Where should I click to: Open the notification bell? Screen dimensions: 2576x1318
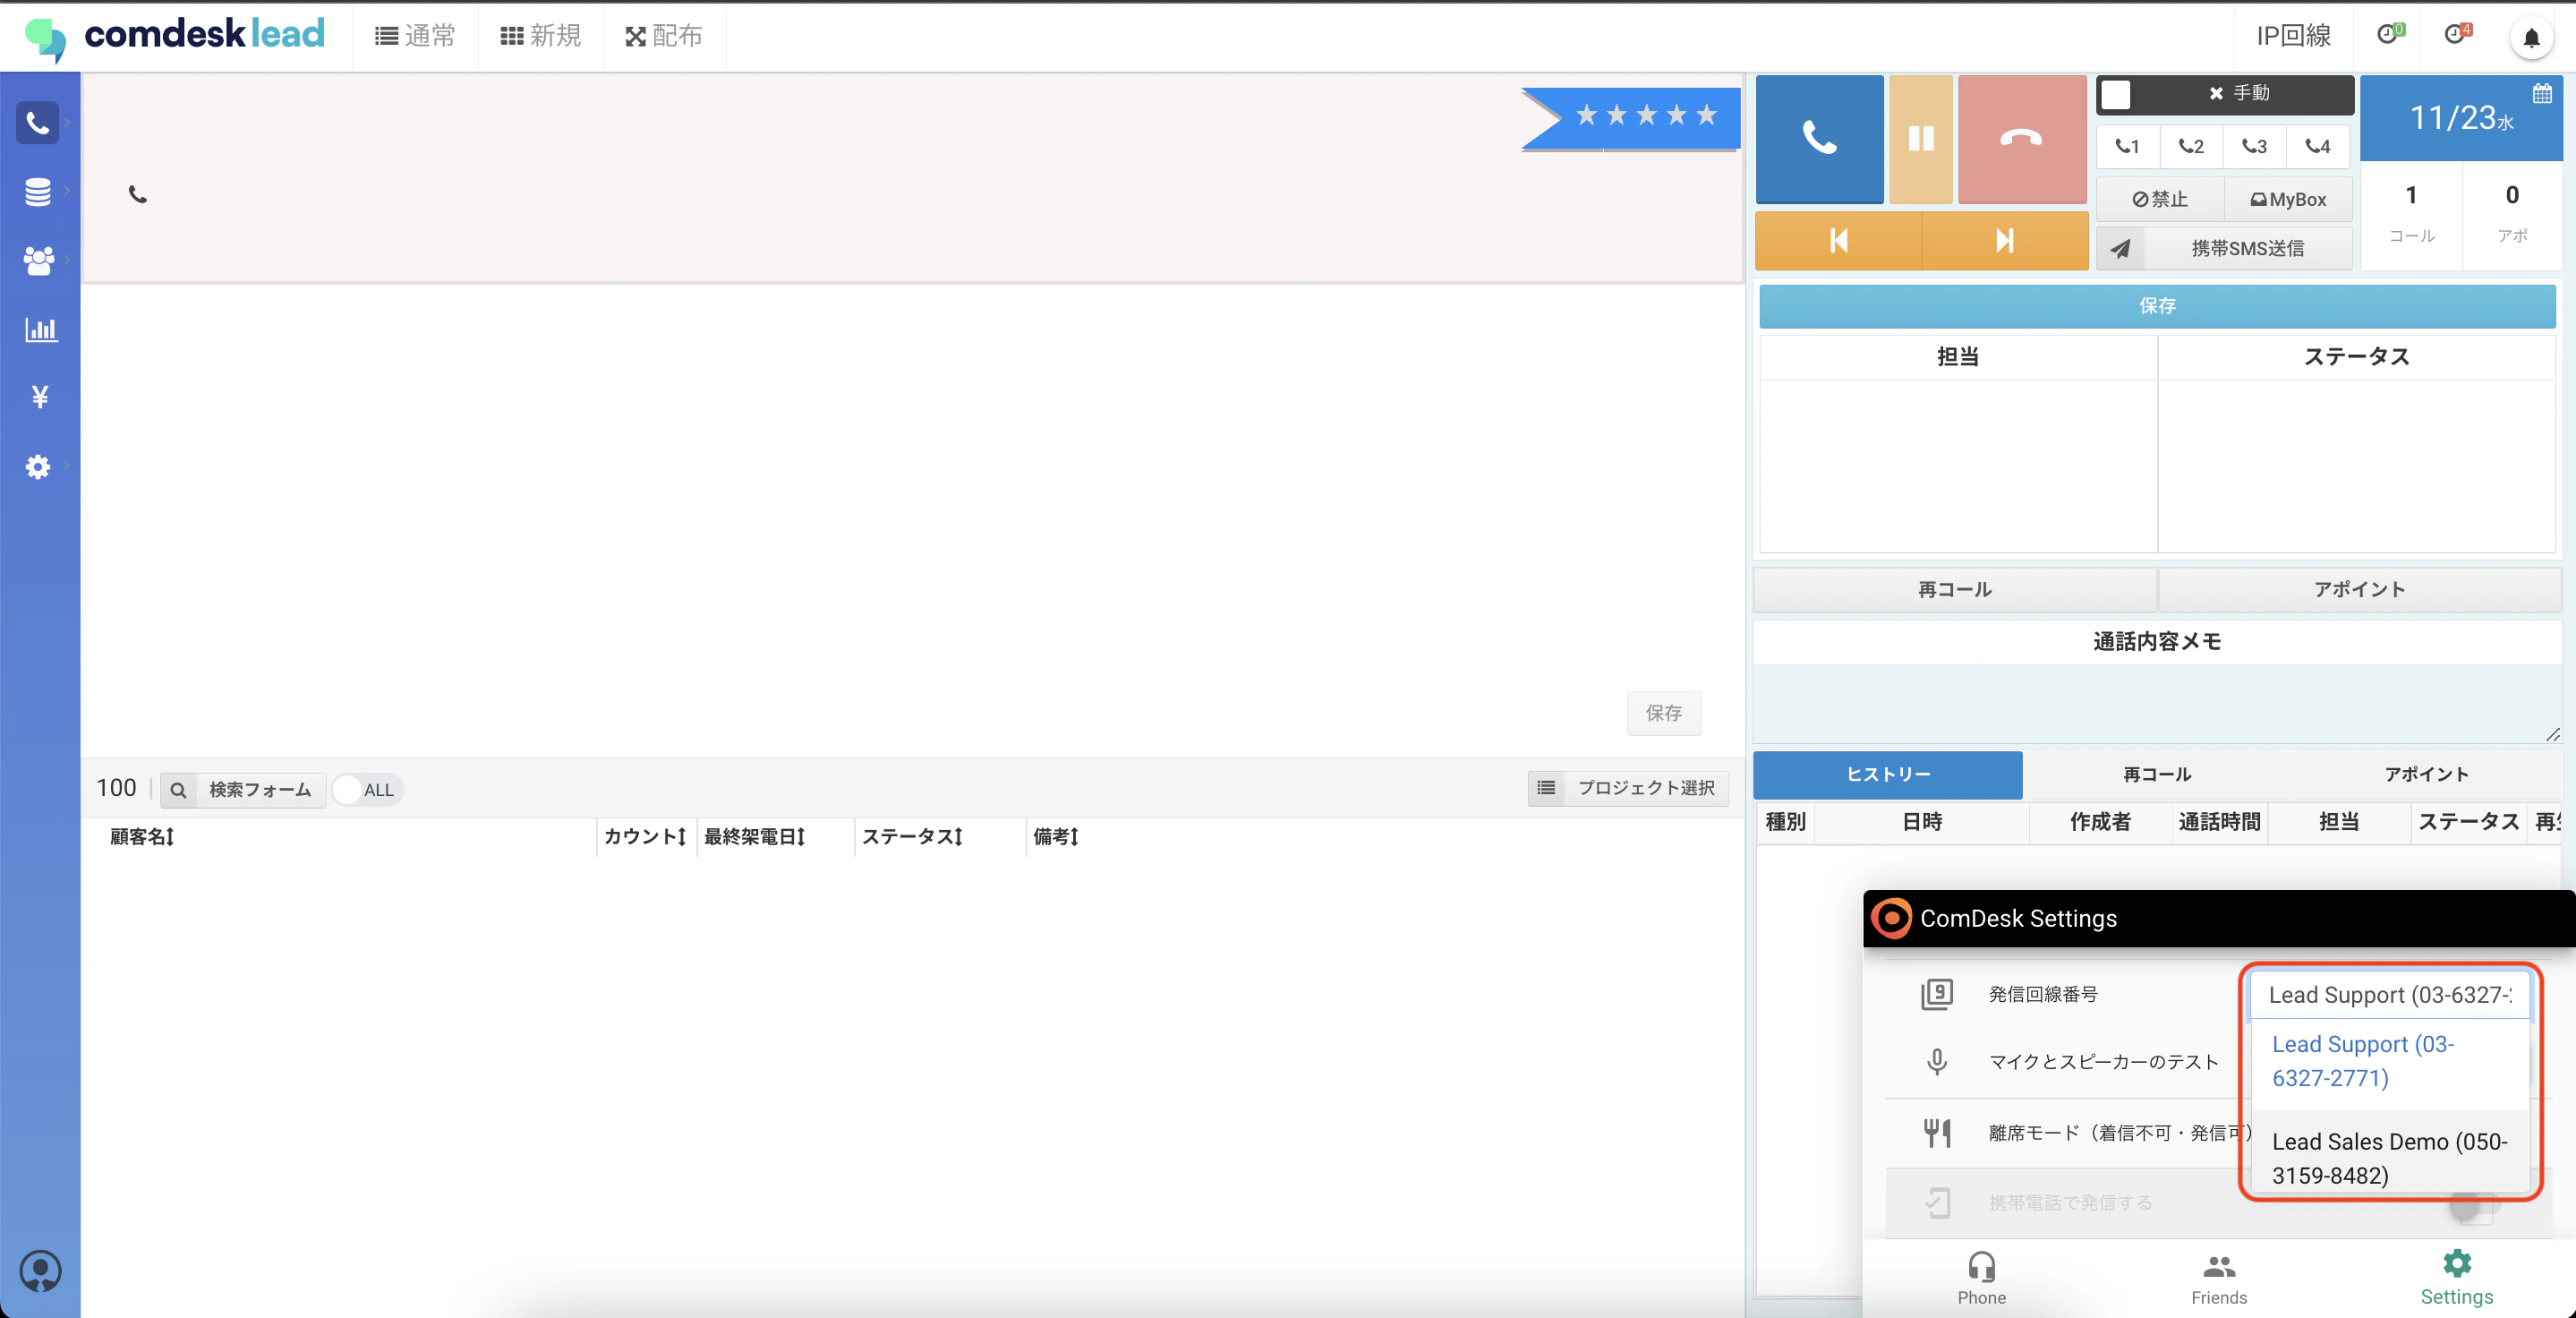(2531, 38)
